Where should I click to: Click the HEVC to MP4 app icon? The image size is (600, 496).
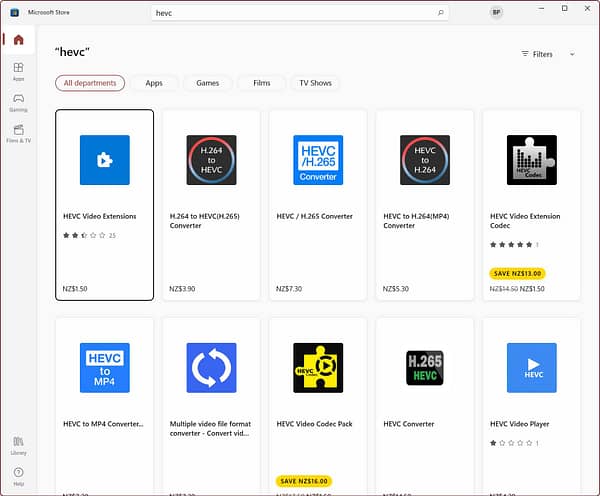(104, 368)
